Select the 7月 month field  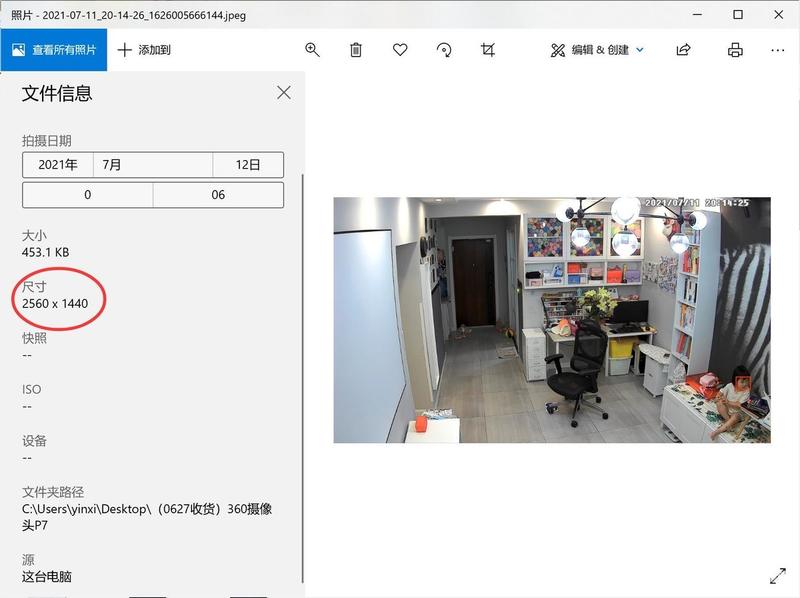point(153,165)
